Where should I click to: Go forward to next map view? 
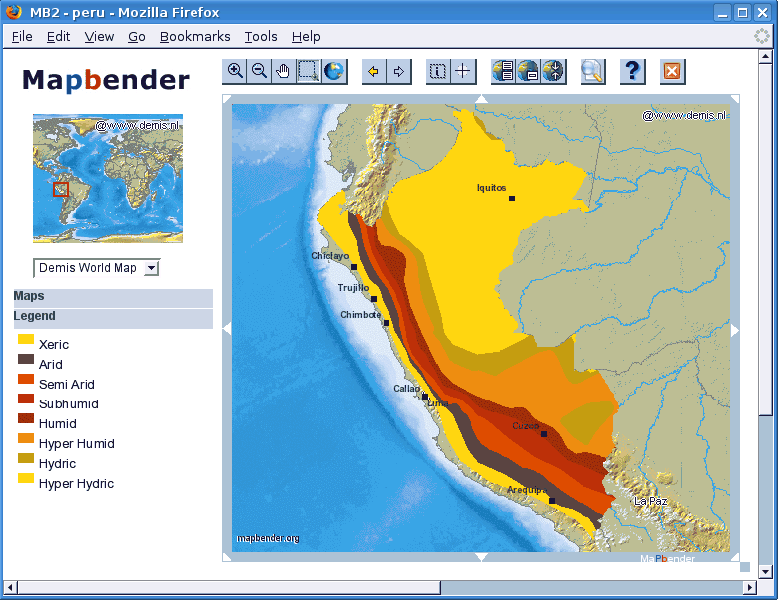tap(399, 71)
